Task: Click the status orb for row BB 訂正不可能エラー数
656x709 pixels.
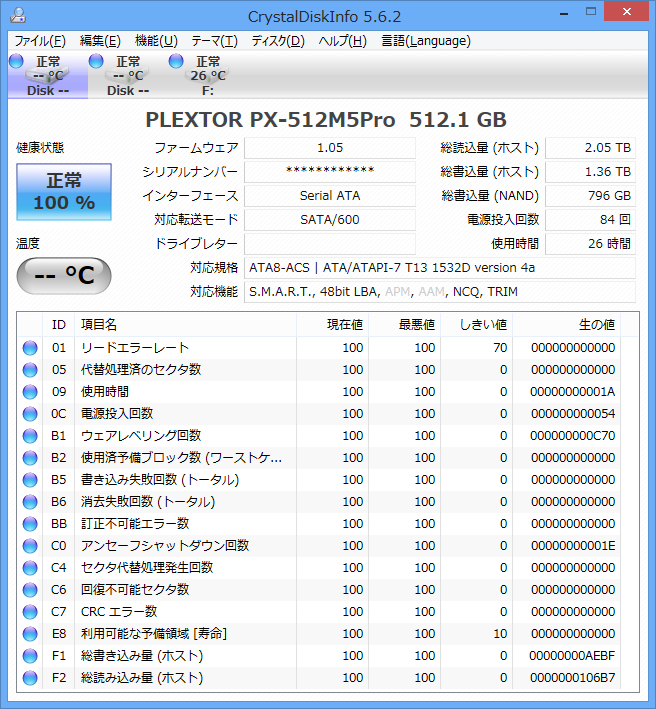Action: pyautogui.click(x=30, y=524)
